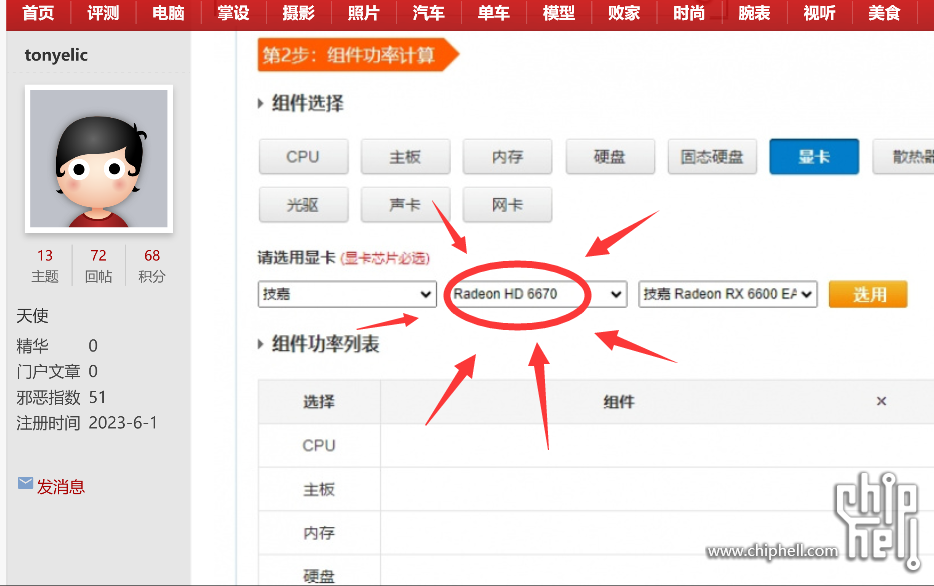
Task: Open the 技嘉 brand dropdown
Action: 347,294
